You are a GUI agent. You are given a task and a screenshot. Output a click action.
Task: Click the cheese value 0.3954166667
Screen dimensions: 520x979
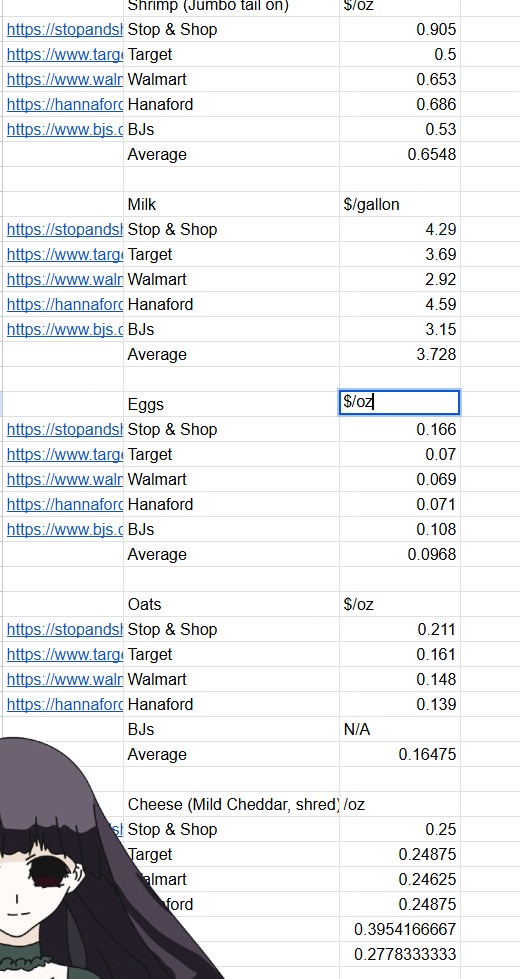[x=400, y=928]
